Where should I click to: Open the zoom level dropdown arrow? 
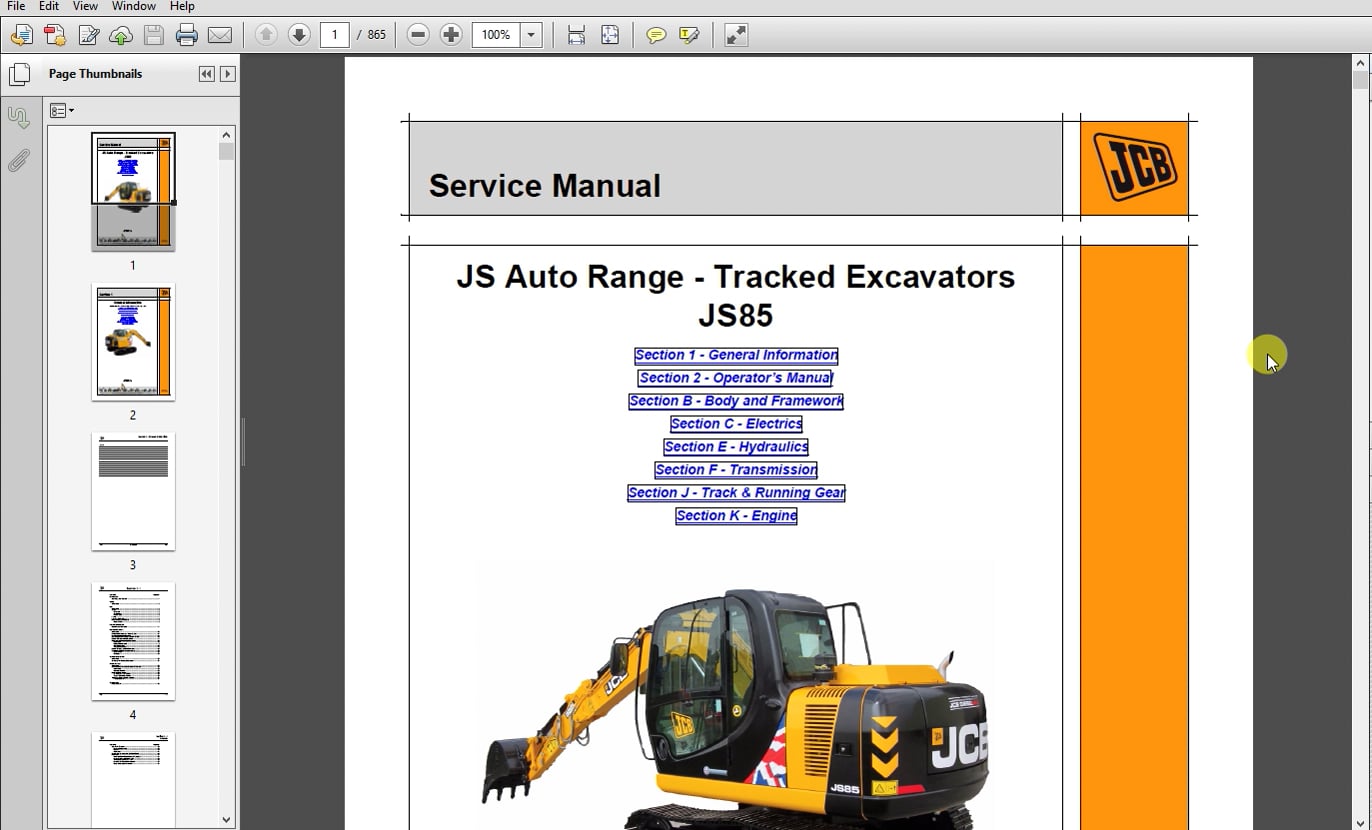(532, 35)
